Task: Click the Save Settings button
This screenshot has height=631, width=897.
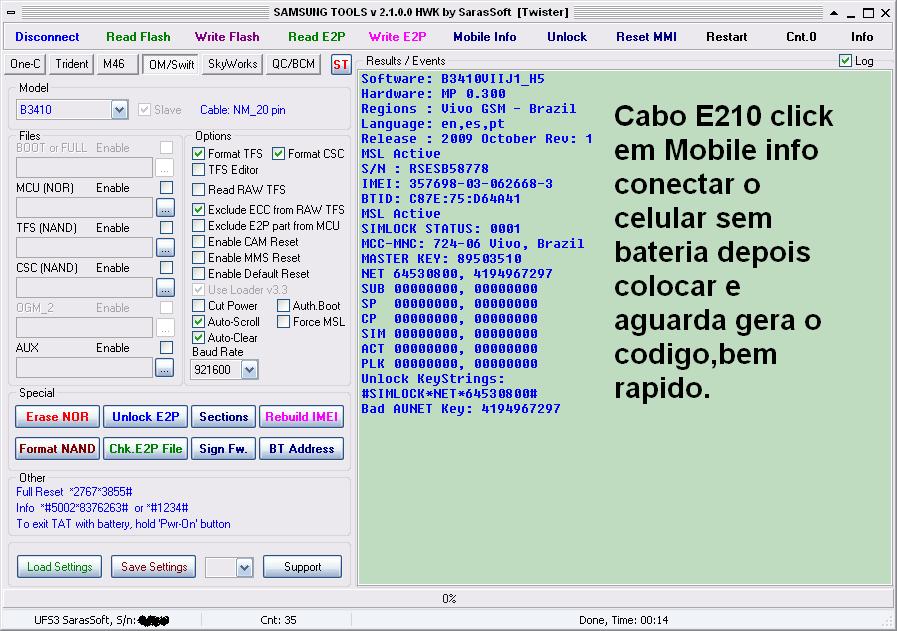Action: [154, 567]
